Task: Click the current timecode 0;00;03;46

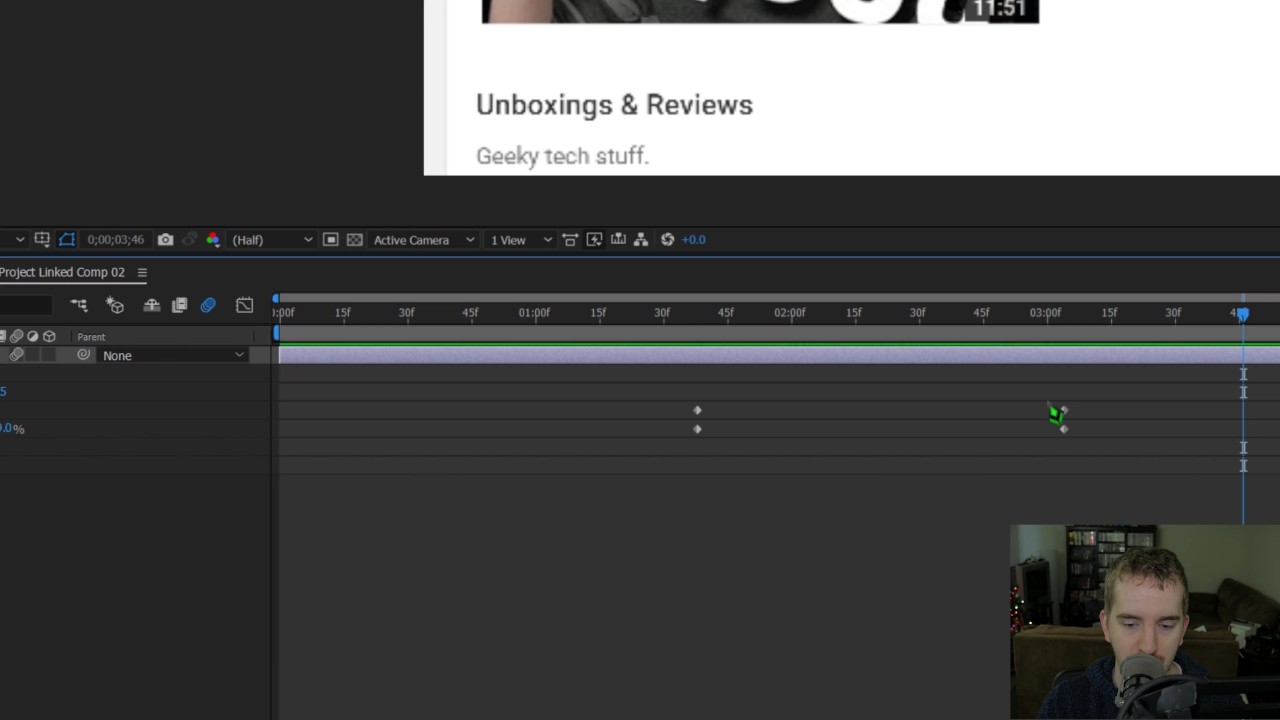Action: tap(115, 240)
